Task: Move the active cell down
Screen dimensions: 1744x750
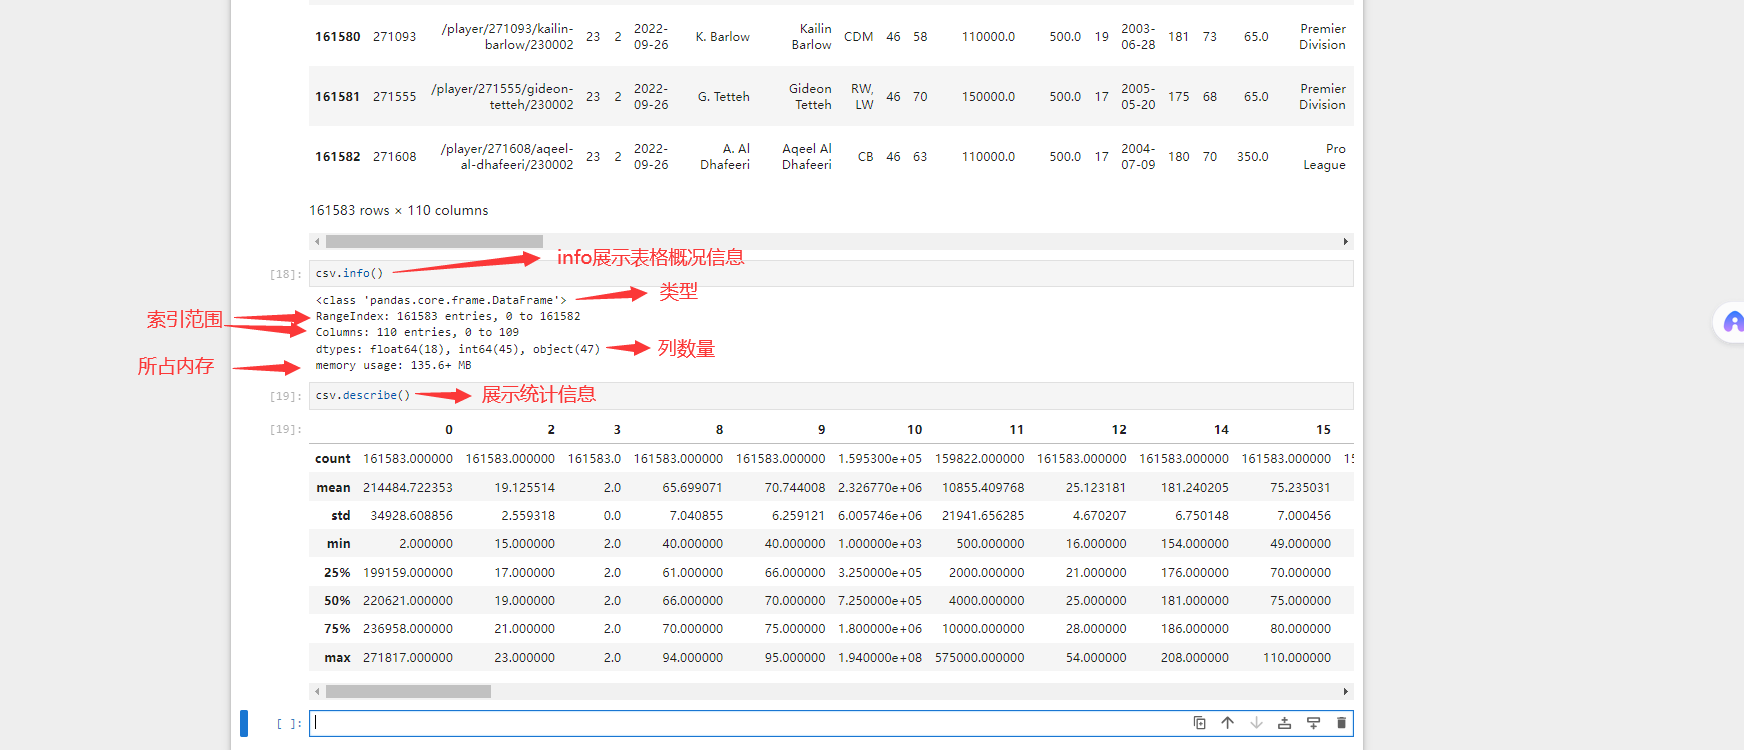Action: tap(1256, 723)
